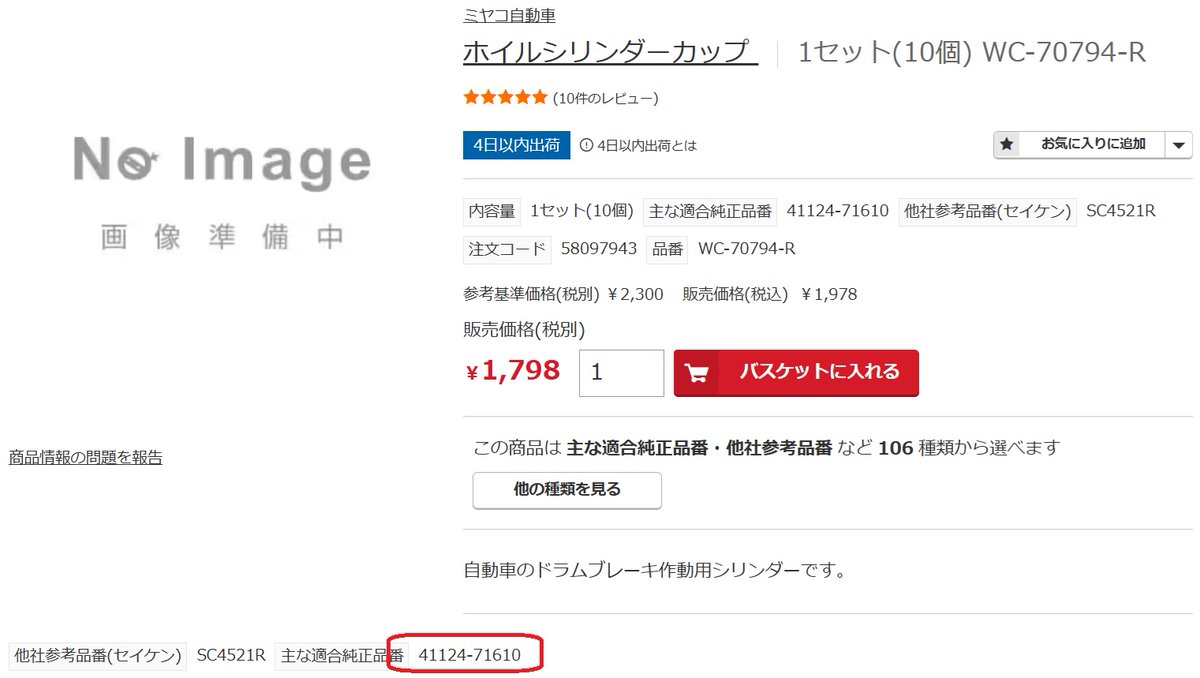Screen dimensions: 1200x678
Task: Open 商品情報の問題を報告 link
Action: pyautogui.click(x=86, y=458)
